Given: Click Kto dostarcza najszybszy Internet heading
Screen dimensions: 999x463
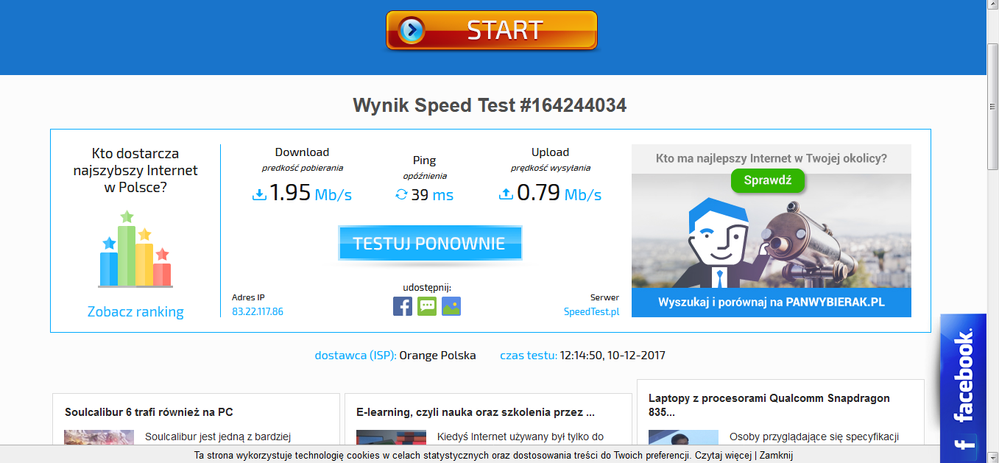Looking at the screenshot, I should [x=136, y=171].
